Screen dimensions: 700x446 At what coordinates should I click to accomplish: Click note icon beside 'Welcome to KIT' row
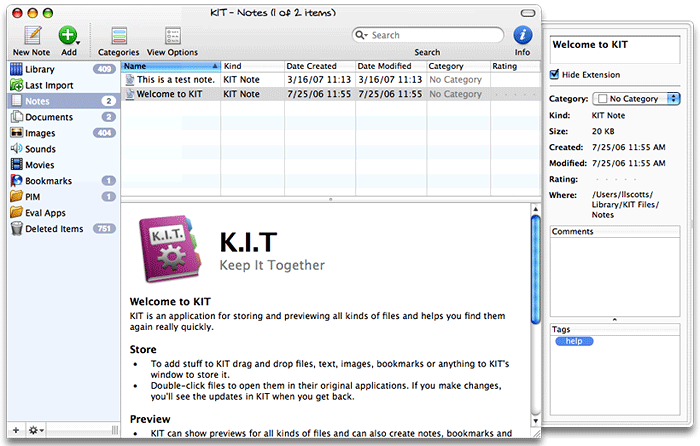129,94
